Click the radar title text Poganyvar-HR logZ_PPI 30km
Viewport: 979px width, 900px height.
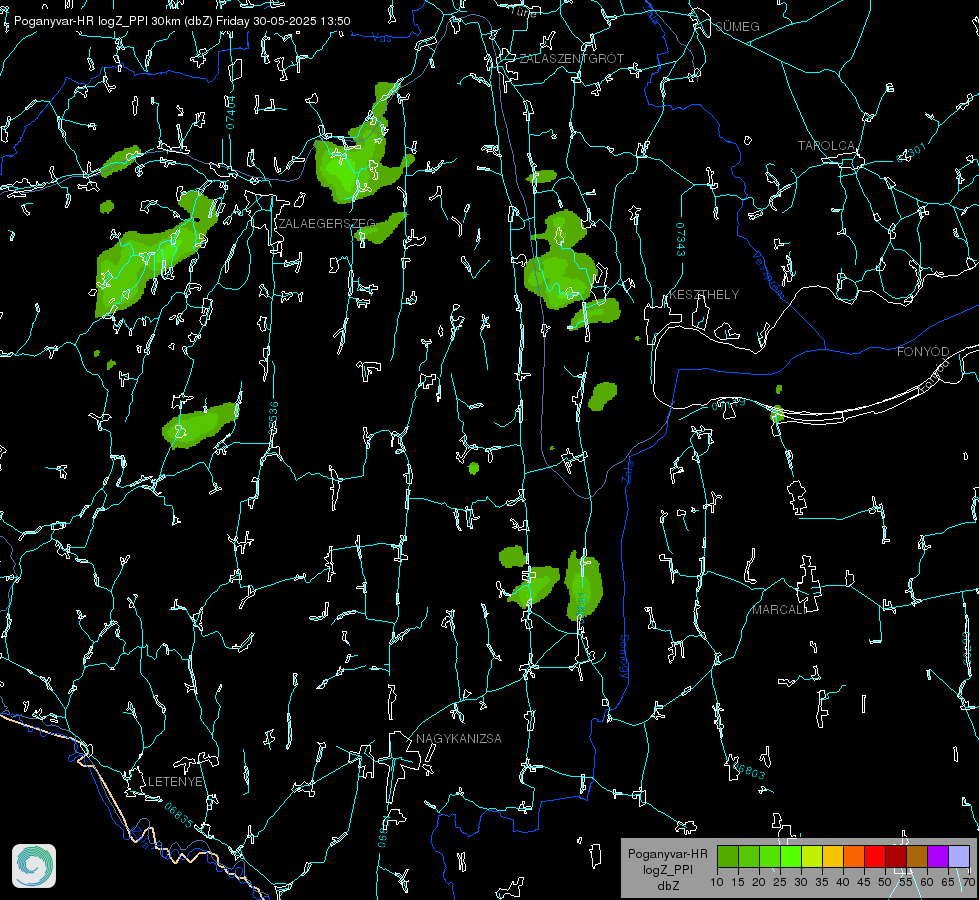pyautogui.click(x=99, y=21)
